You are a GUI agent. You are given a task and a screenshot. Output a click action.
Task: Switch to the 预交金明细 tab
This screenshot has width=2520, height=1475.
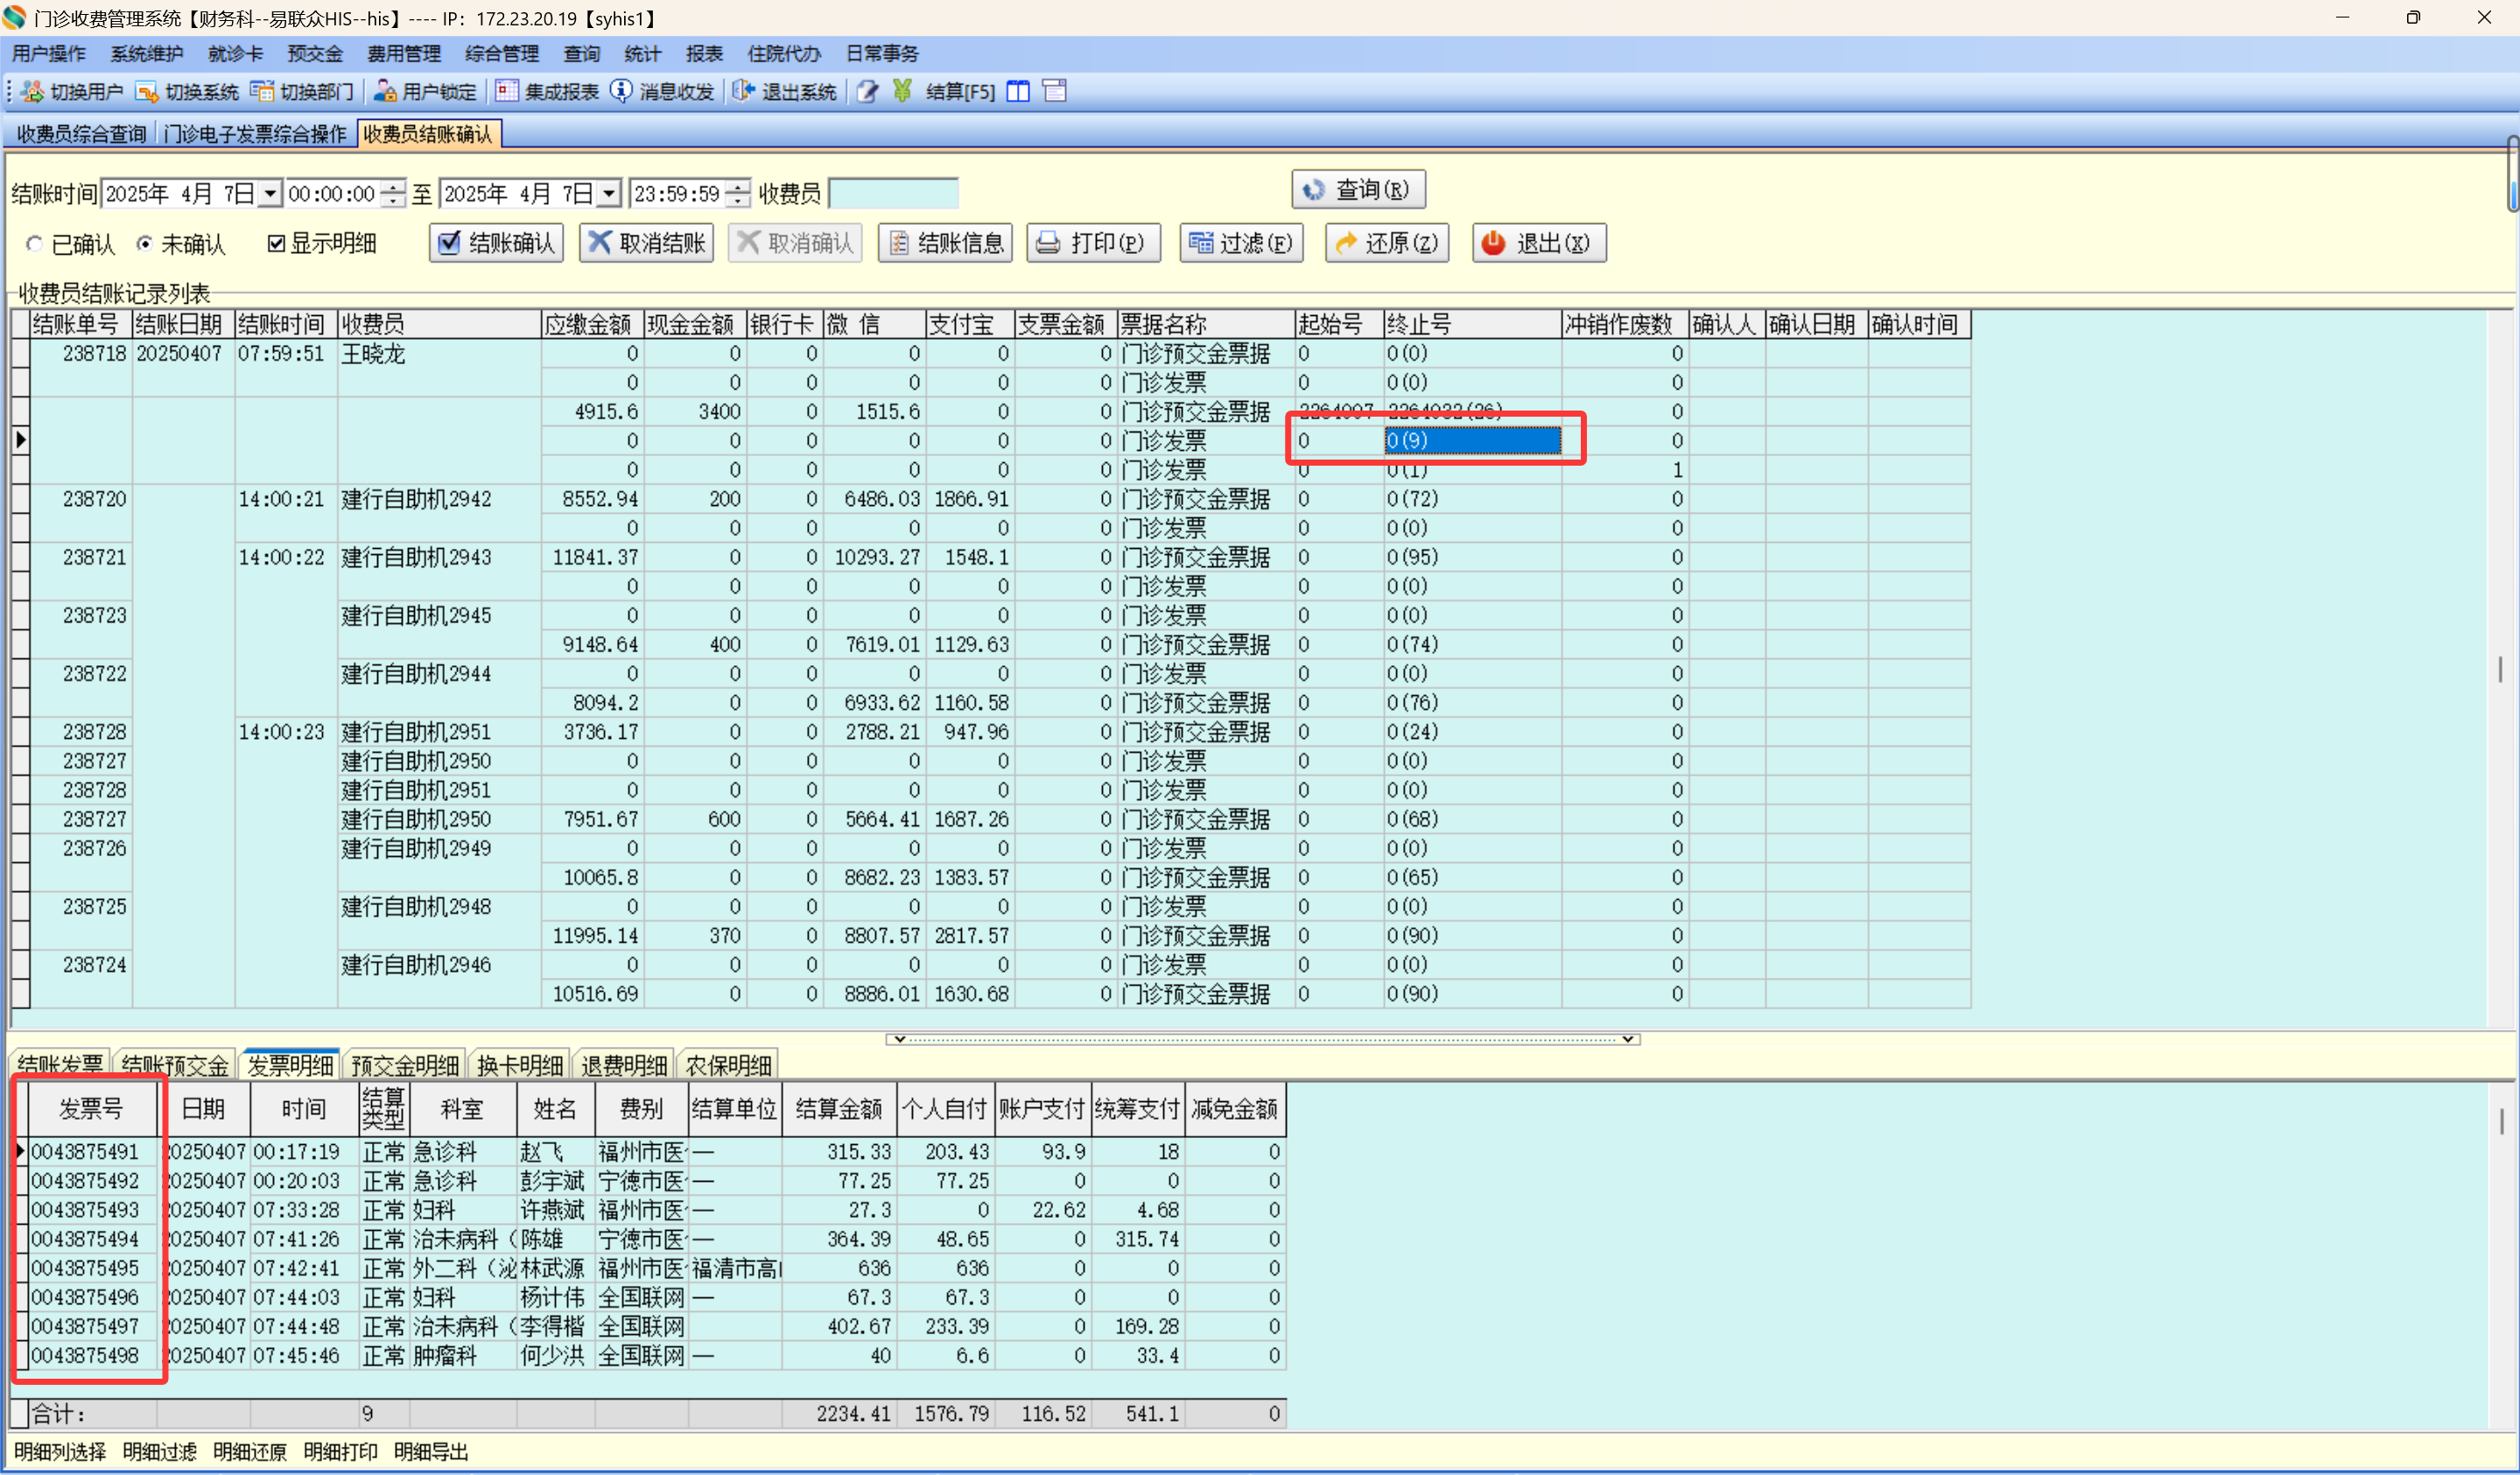tap(405, 1066)
